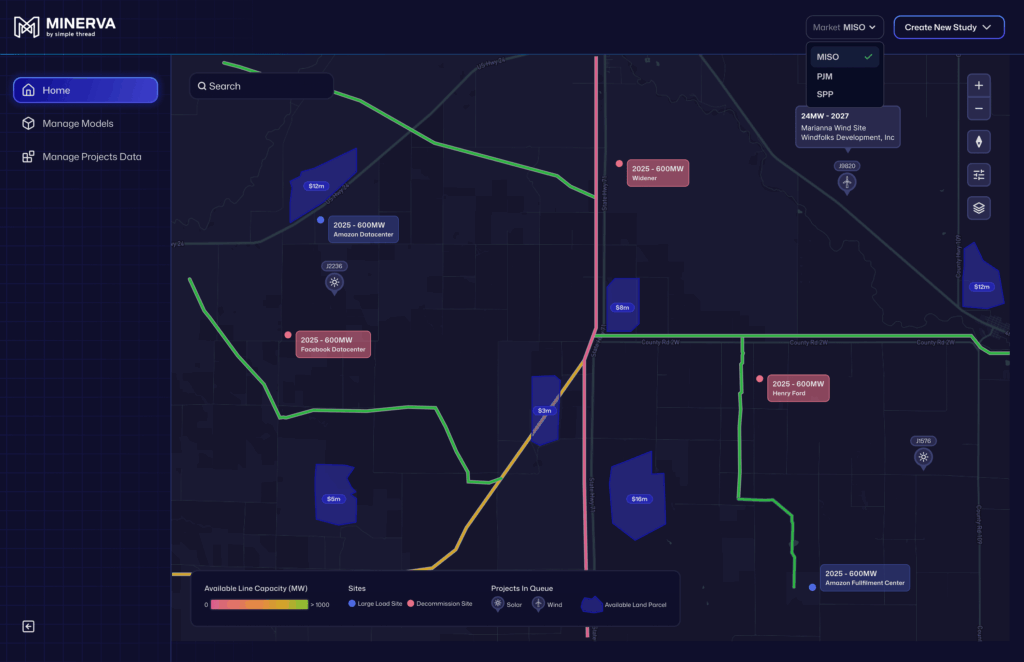Select the $3m land parcel
This screenshot has height=662, width=1024.
point(545,410)
